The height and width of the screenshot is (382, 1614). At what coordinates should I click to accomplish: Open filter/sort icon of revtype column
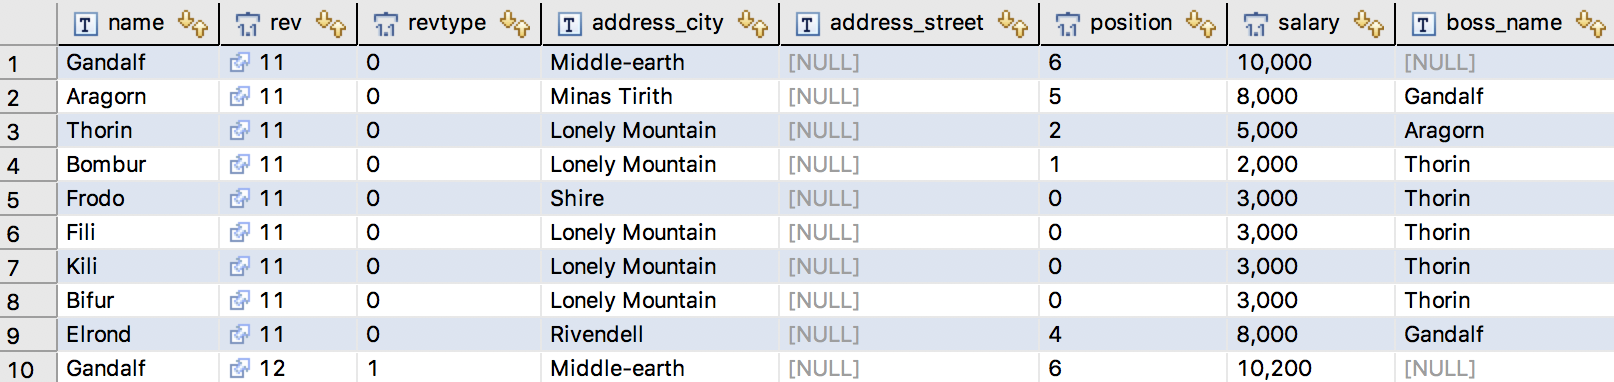point(515,23)
